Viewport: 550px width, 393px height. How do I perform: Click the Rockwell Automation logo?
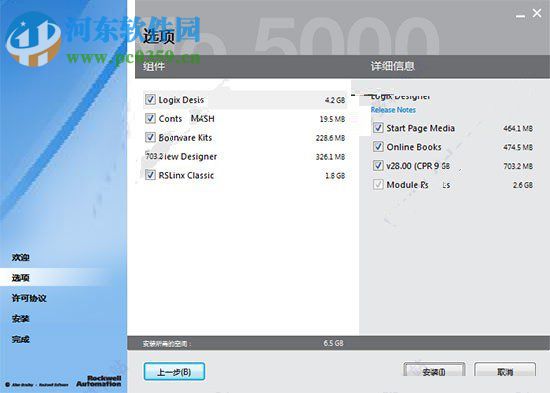99,381
